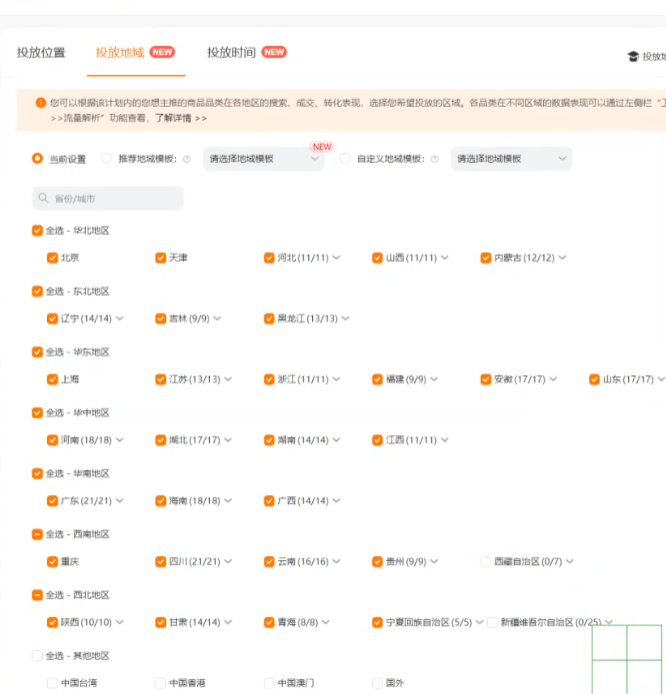
Task: Open the recommended region template dropdown
Action: pos(263,159)
